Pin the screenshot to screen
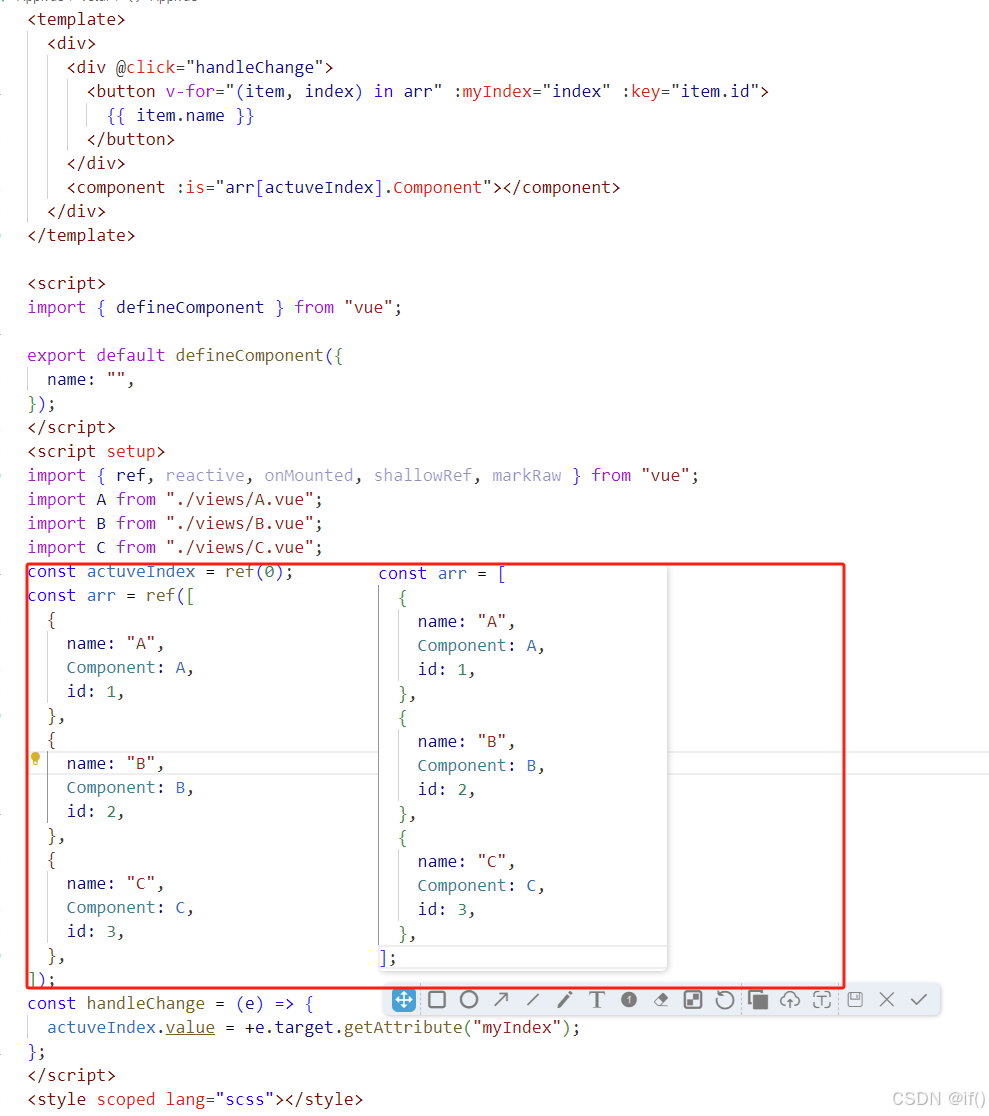Viewport: 989px width, 1116px height. 821,999
